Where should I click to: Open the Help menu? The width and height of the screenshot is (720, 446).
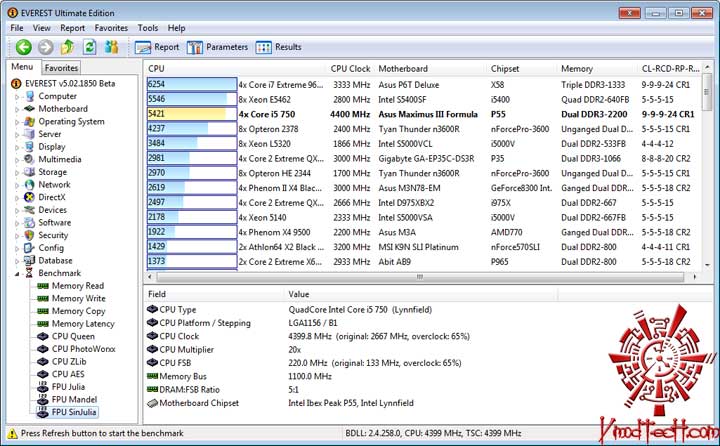(176, 28)
